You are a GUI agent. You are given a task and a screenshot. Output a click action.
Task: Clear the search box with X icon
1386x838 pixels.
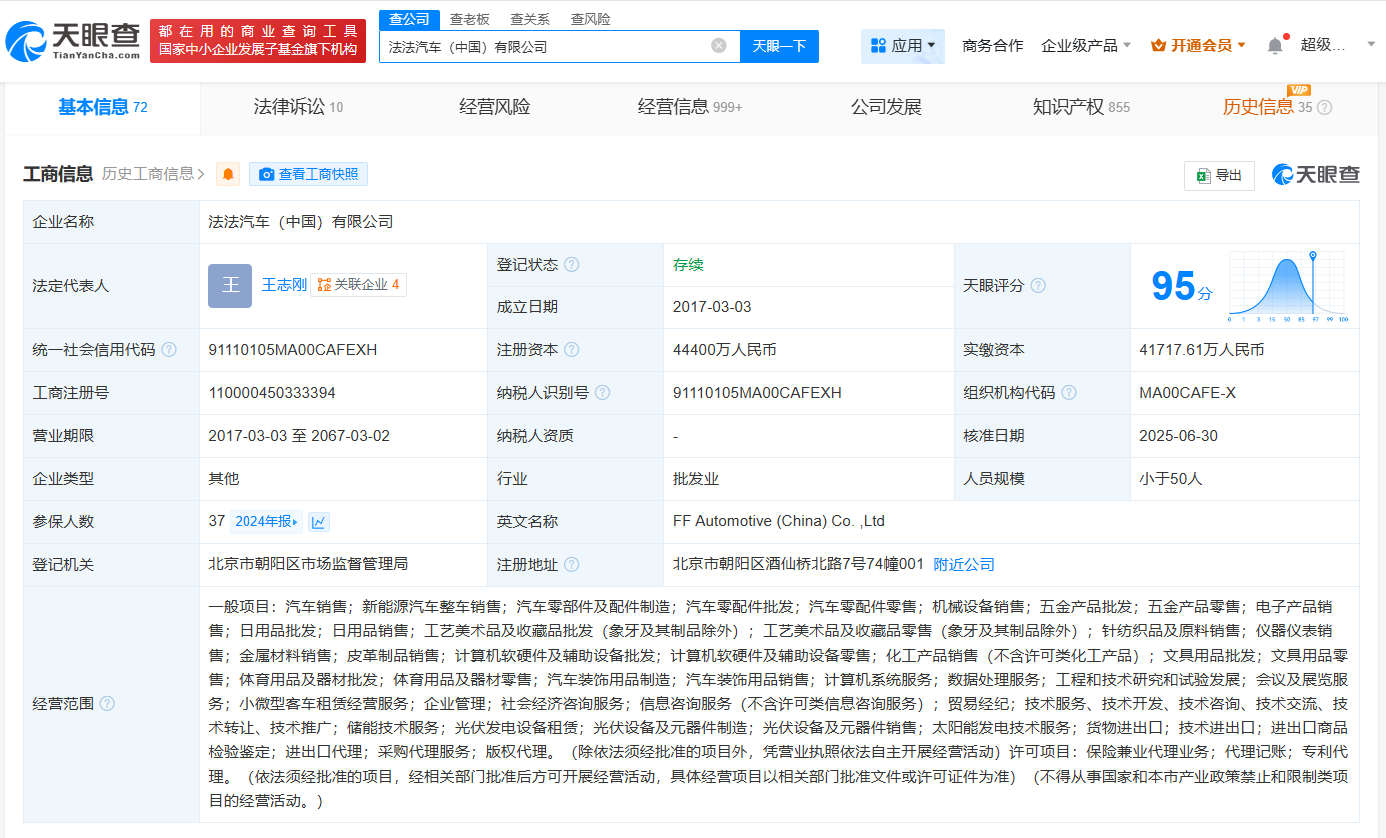pos(718,46)
